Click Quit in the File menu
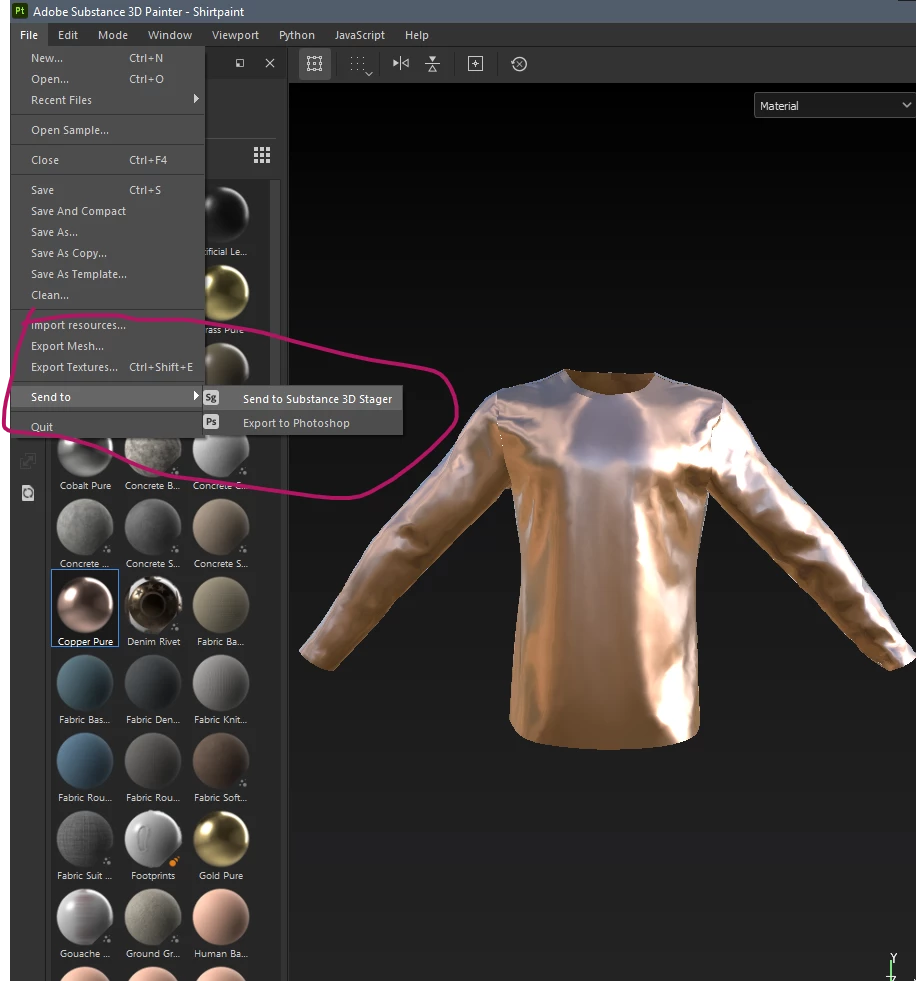916x981 pixels. point(108,427)
